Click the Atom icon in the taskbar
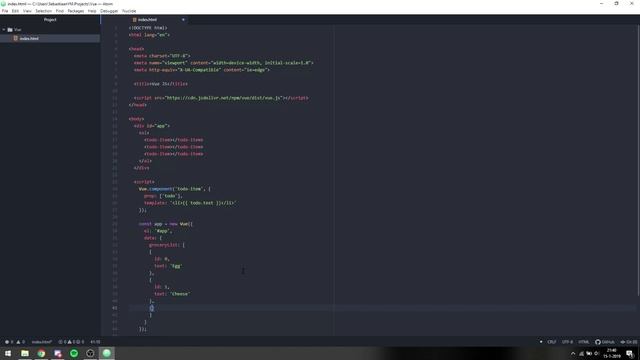Viewport: 640px width, 360px height. coord(107,353)
